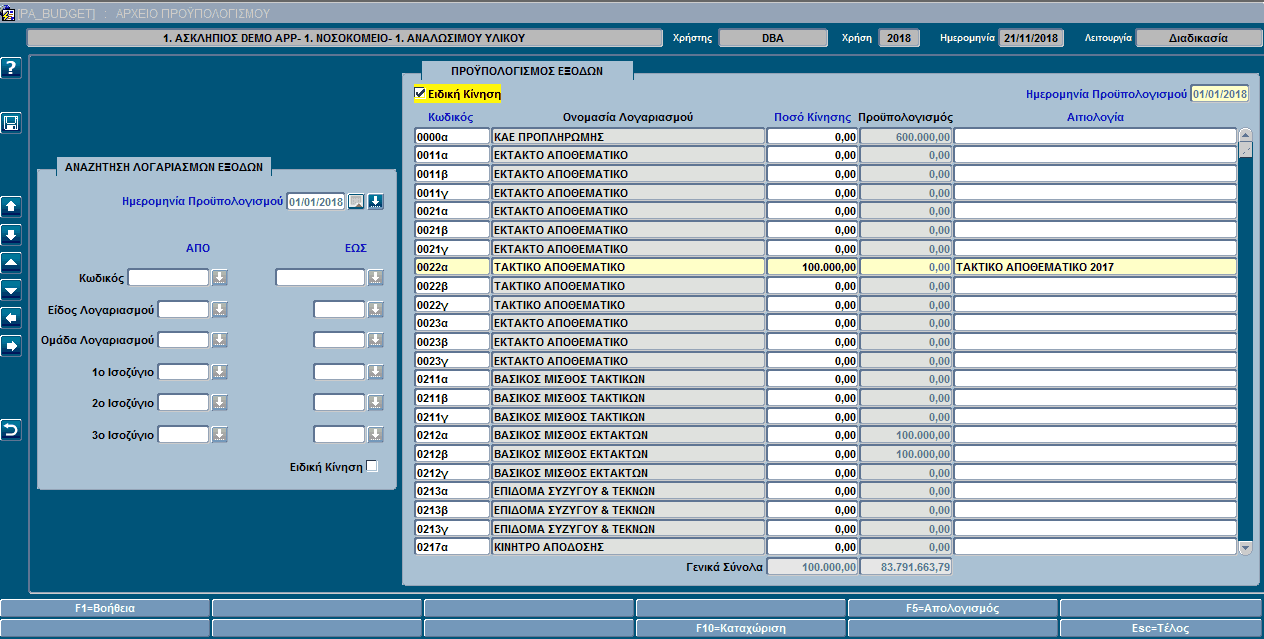Select ΠΡΟΫΠΟΛΟΓΙΣΜΟΣ ΕΞΟΔΩΝ tab header
This screenshot has height=639, width=1264.
527,71
